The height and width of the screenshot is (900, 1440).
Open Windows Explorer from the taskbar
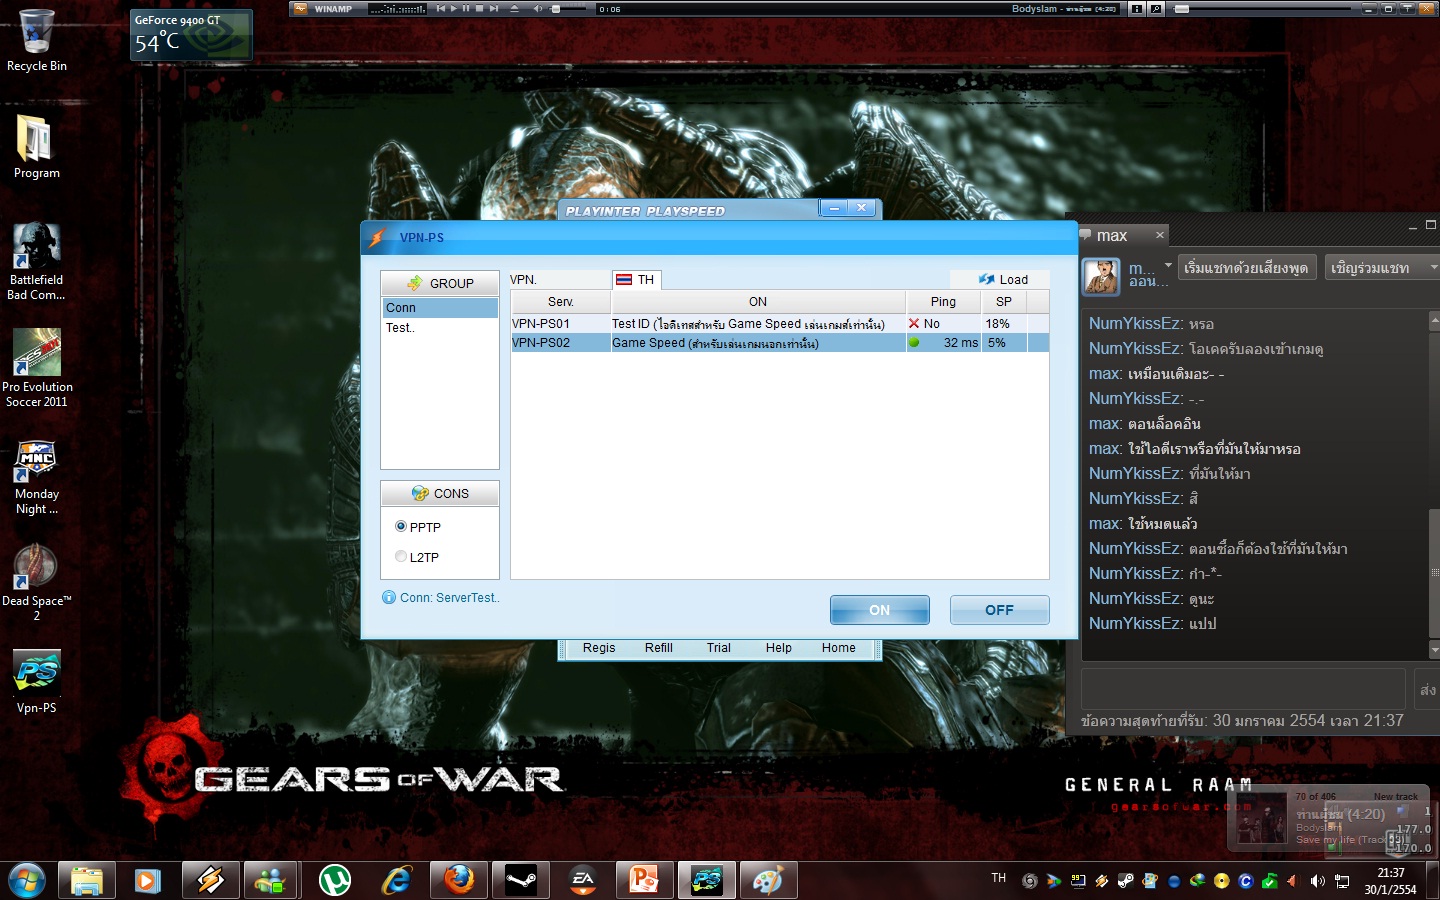(x=87, y=880)
